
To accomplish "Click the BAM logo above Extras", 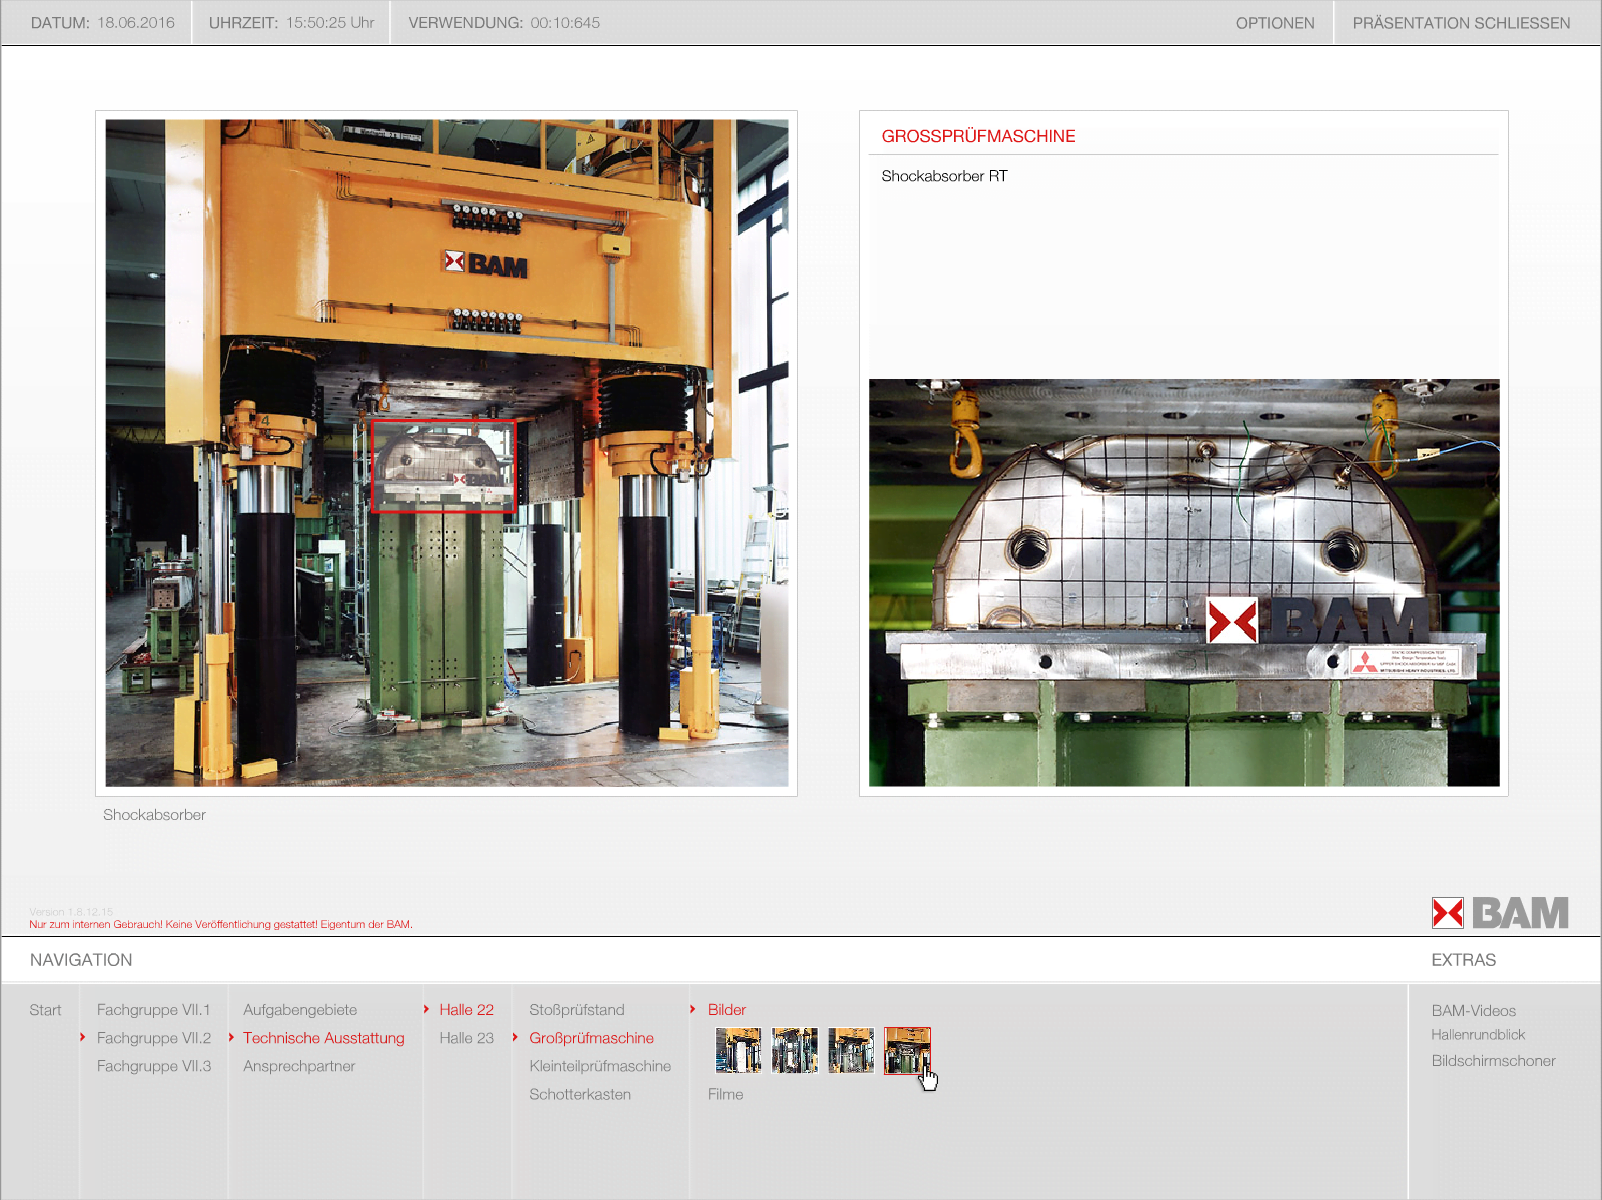I will 1499,913.
